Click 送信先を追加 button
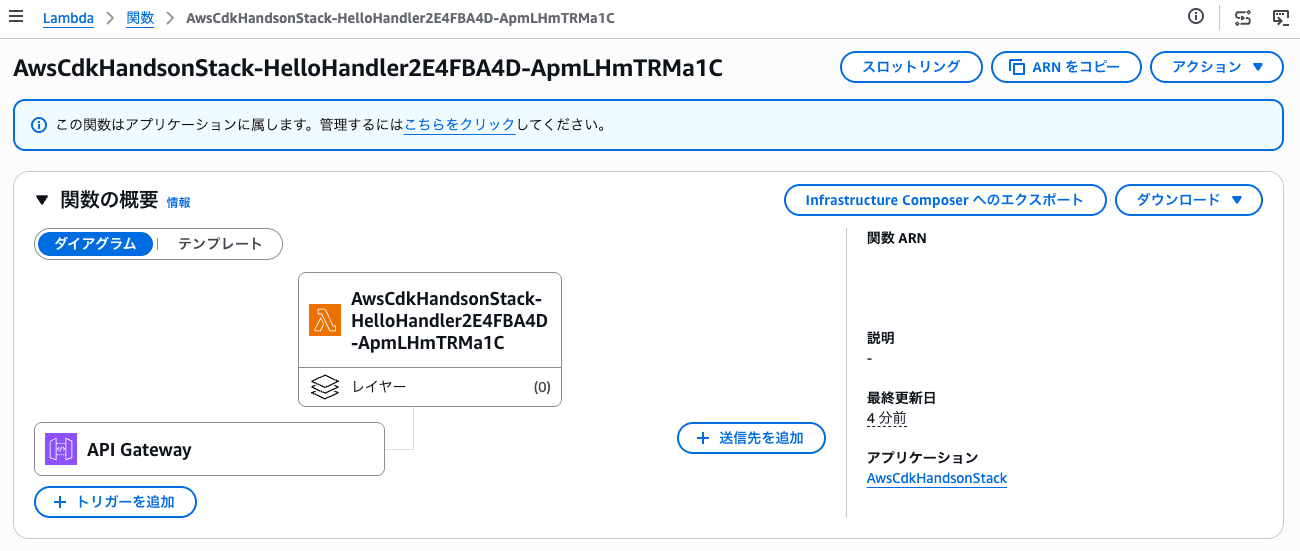The image size is (1300, 551). (x=751, y=438)
